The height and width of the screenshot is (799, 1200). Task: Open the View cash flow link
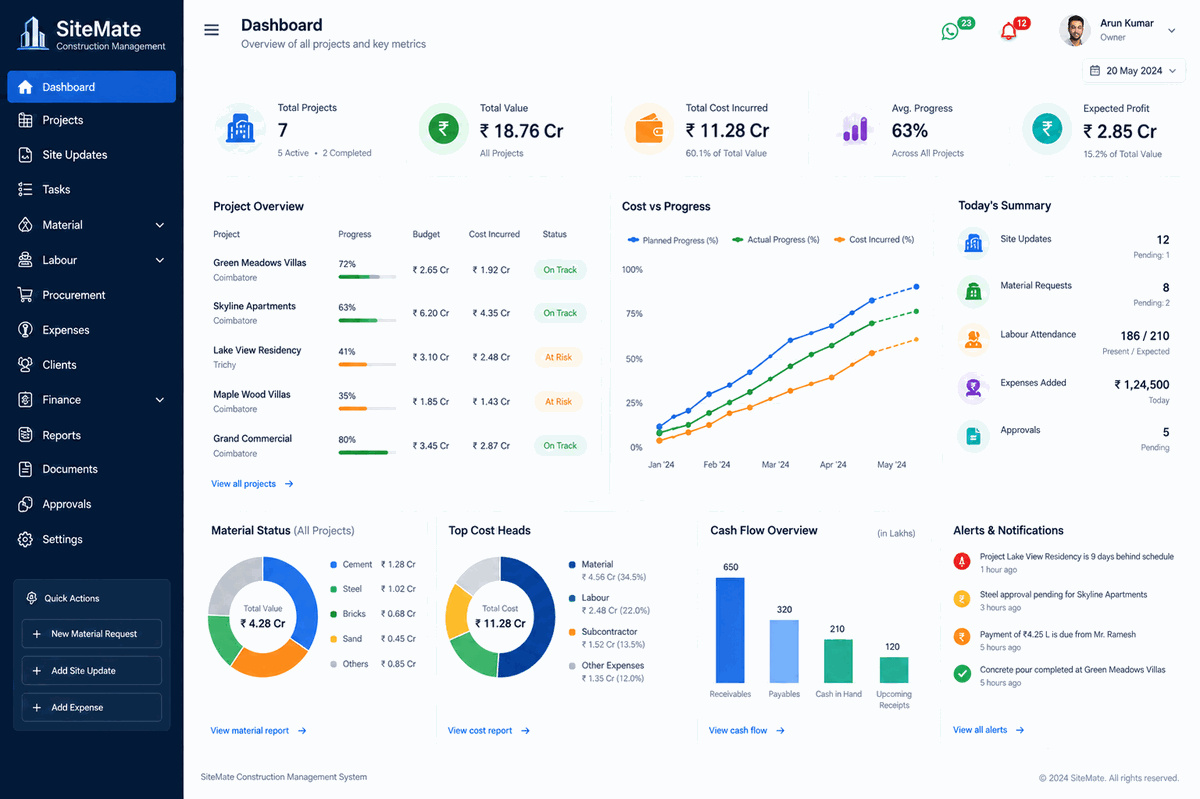click(x=747, y=731)
